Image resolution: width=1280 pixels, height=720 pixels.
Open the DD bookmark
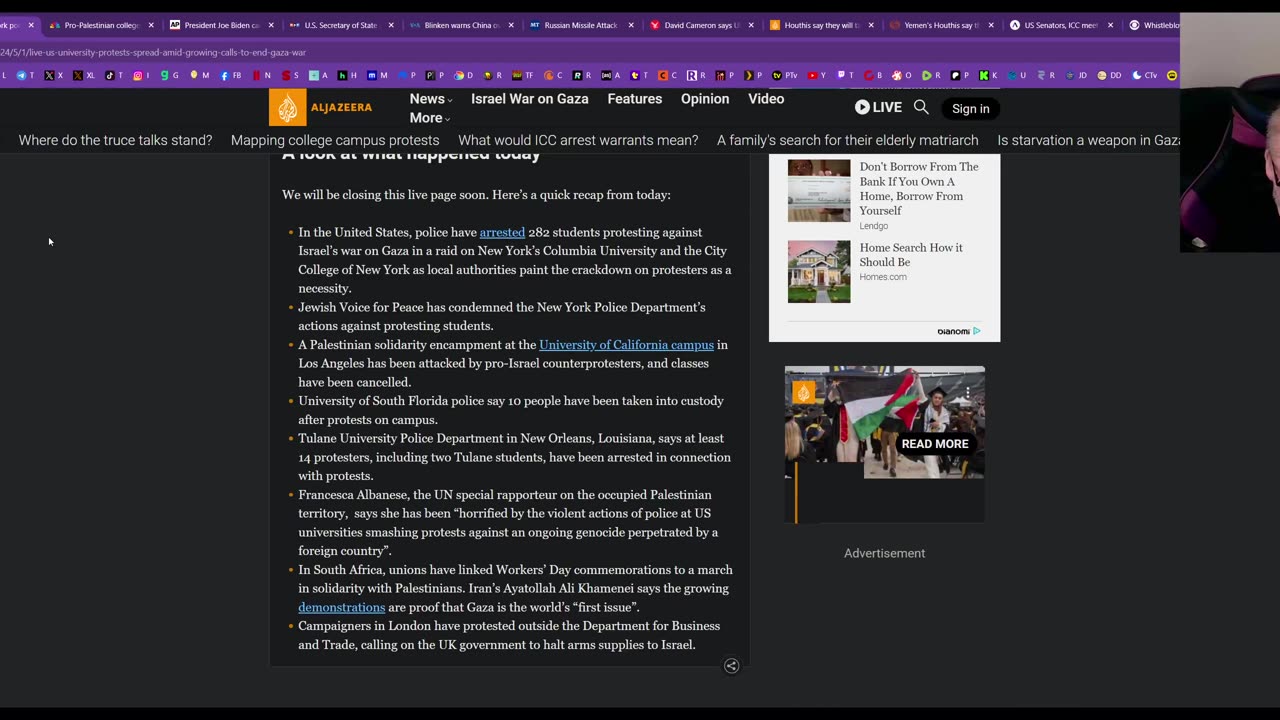pos(1109,75)
